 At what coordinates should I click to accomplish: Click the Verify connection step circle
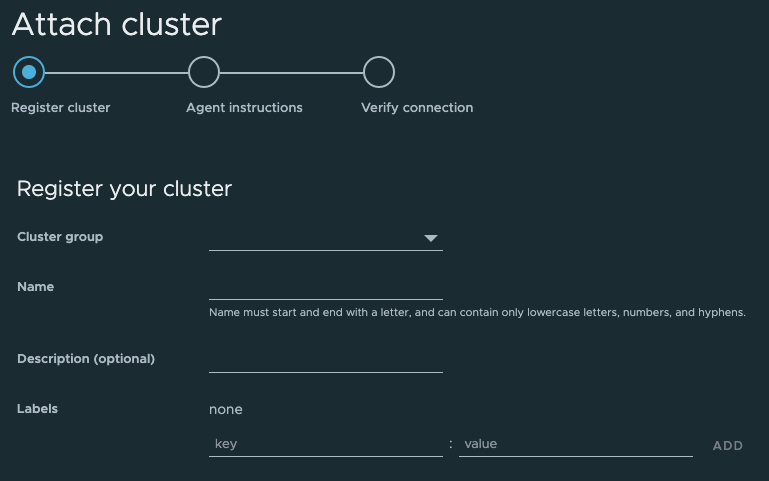click(379, 72)
